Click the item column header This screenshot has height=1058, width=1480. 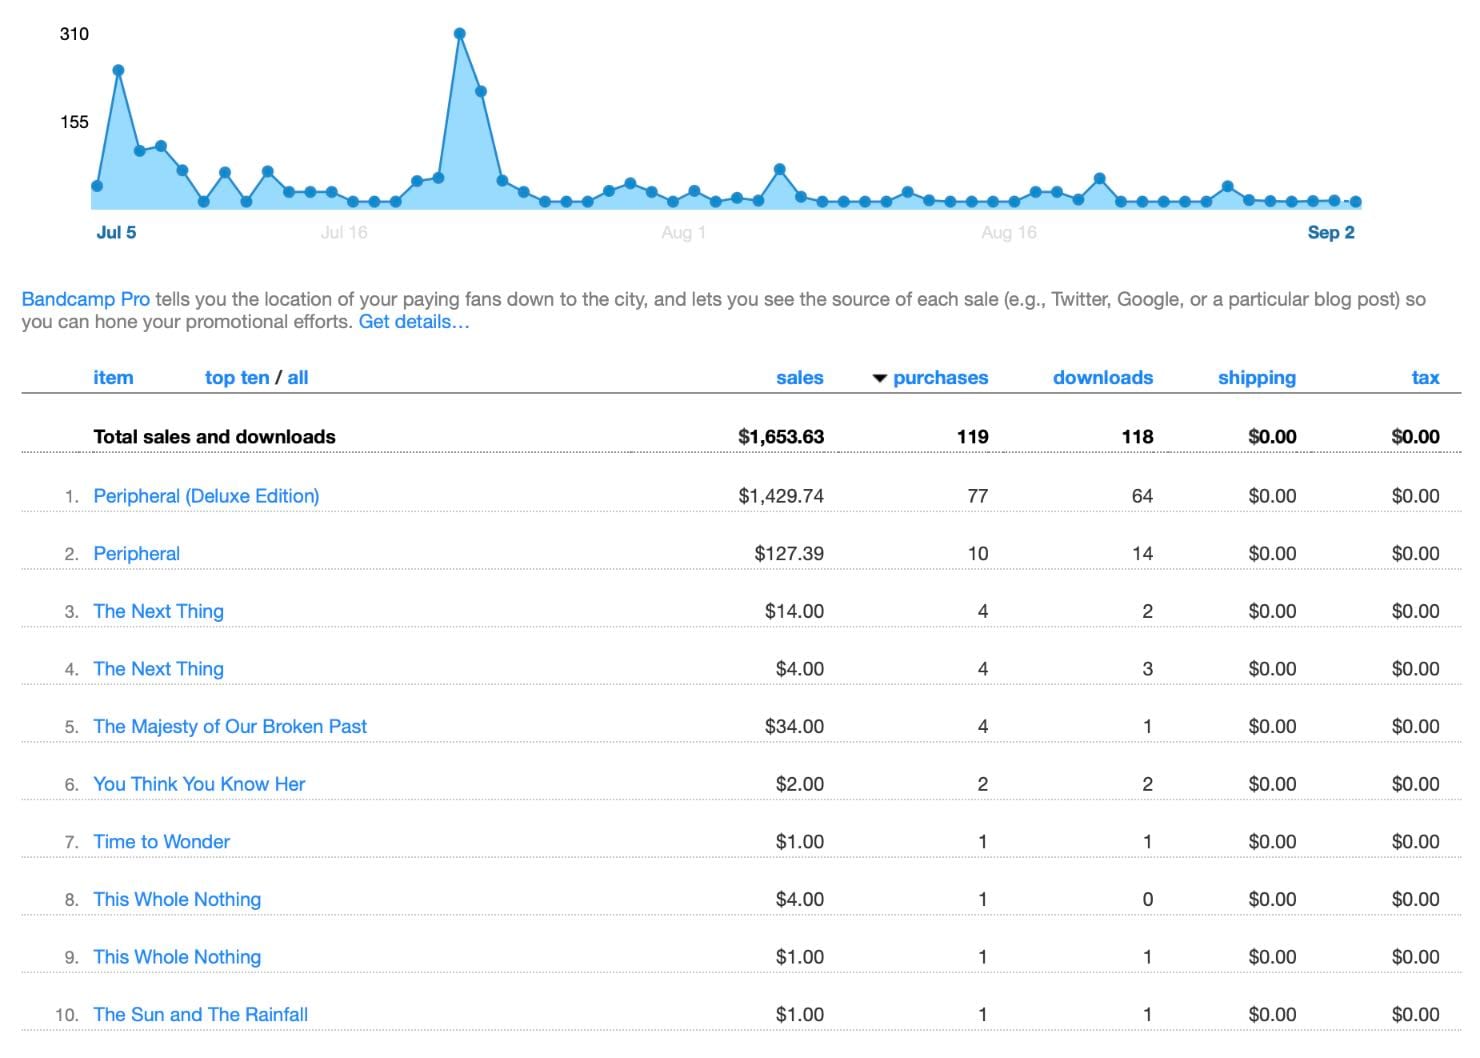(x=113, y=378)
